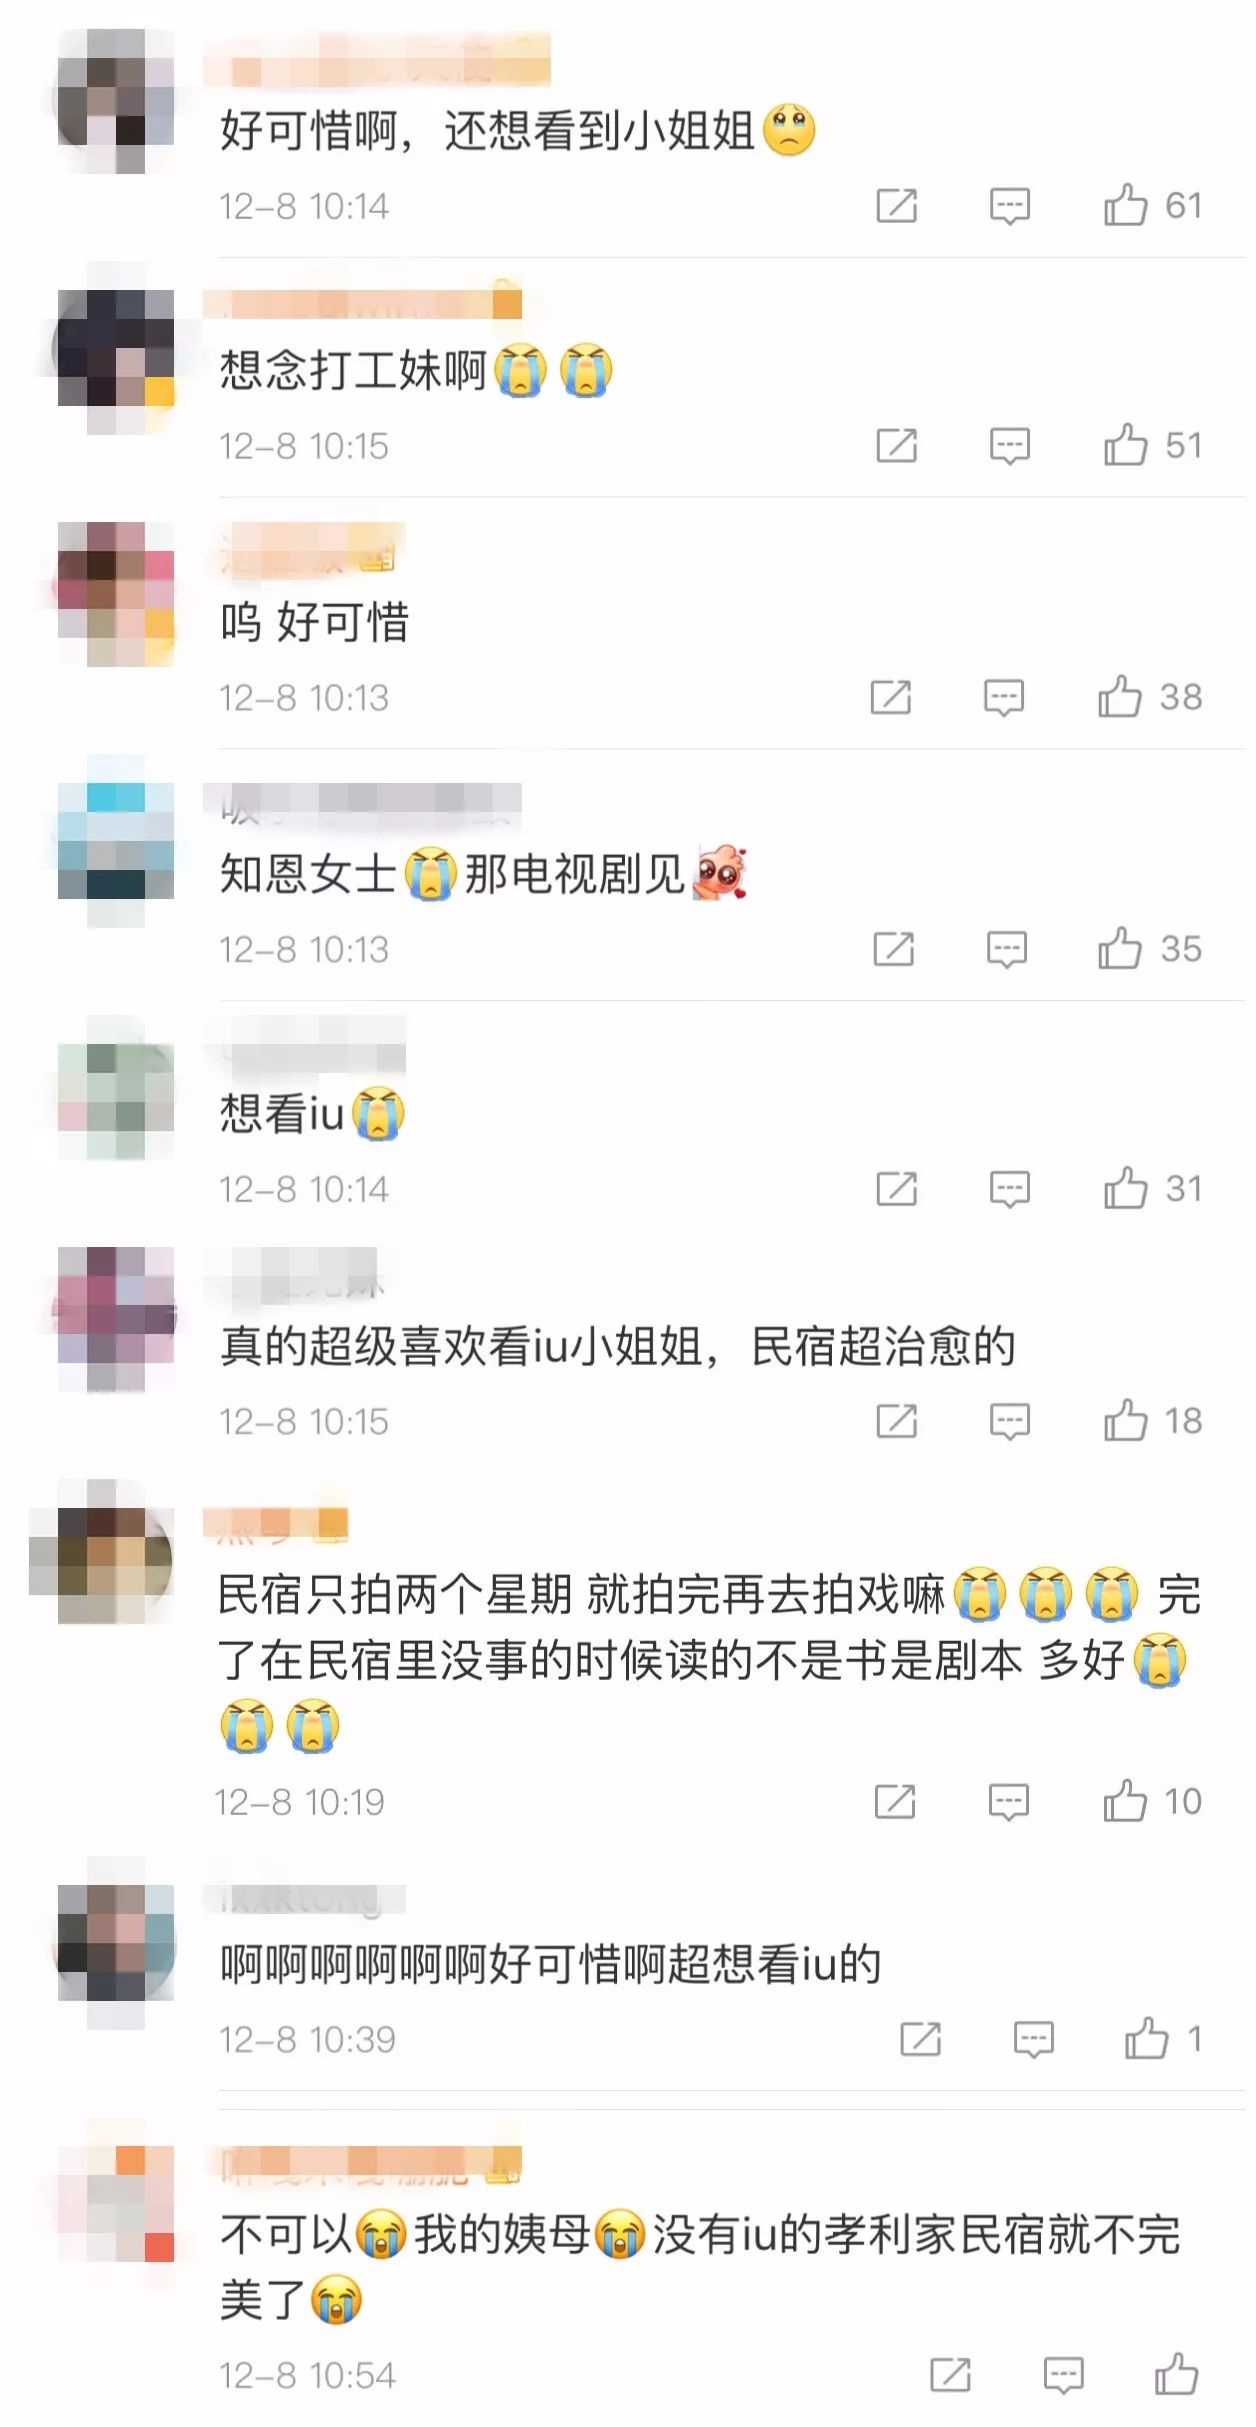This screenshot has height=2427, width=1256.
Task: Repost the 想看iu comment
Action: click(896, 1189)
